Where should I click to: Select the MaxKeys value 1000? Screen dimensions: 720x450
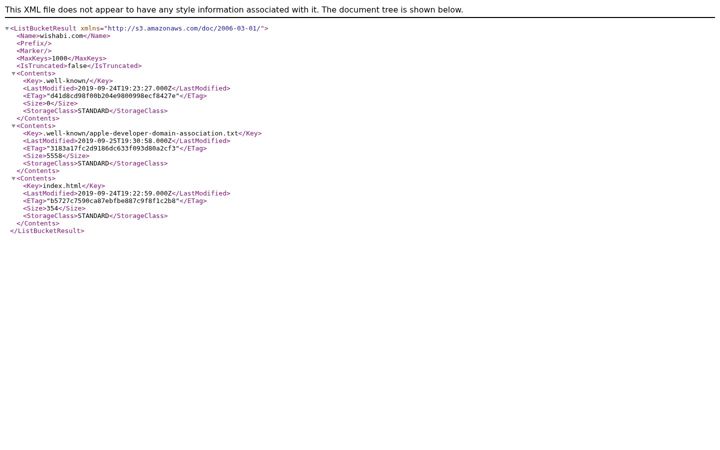(x=59, y=58)
